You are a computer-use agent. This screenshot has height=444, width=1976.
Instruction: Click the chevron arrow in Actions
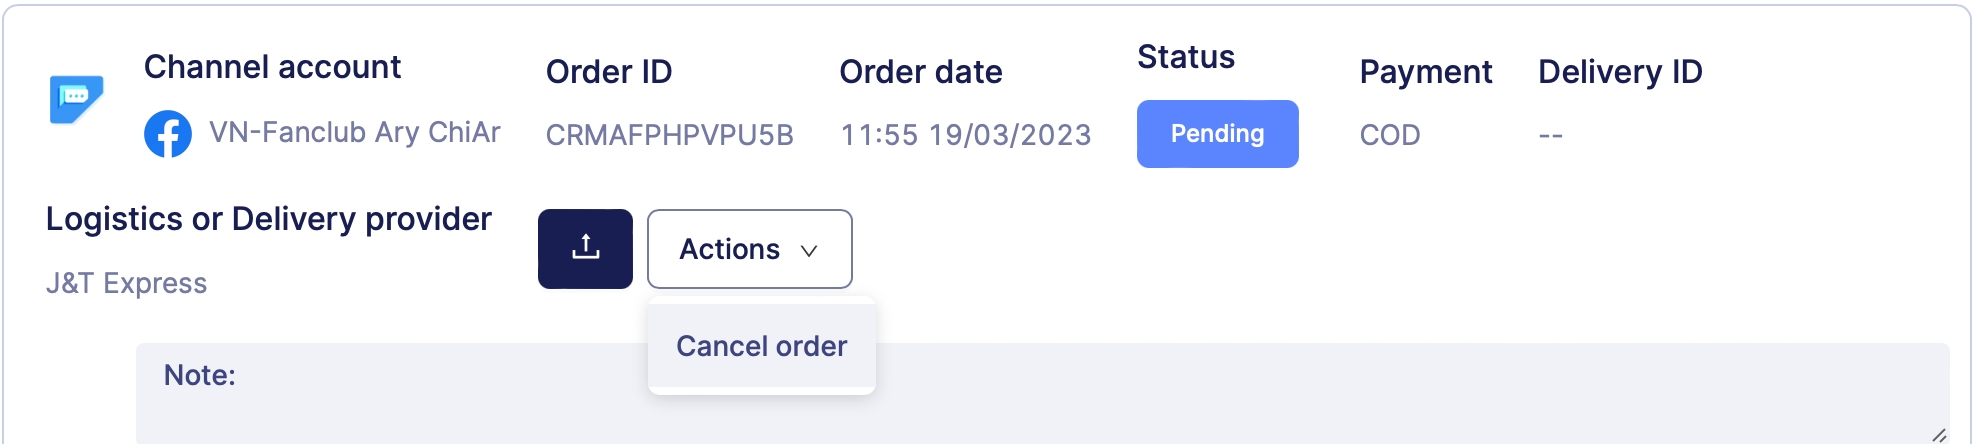pyautogui.click(x=809, y=251)
